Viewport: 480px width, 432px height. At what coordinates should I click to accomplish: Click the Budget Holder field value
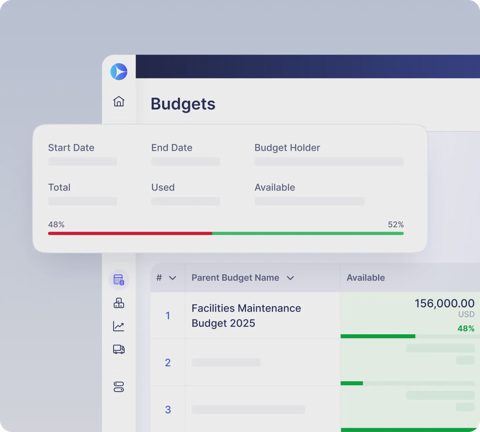click(329, 162)
